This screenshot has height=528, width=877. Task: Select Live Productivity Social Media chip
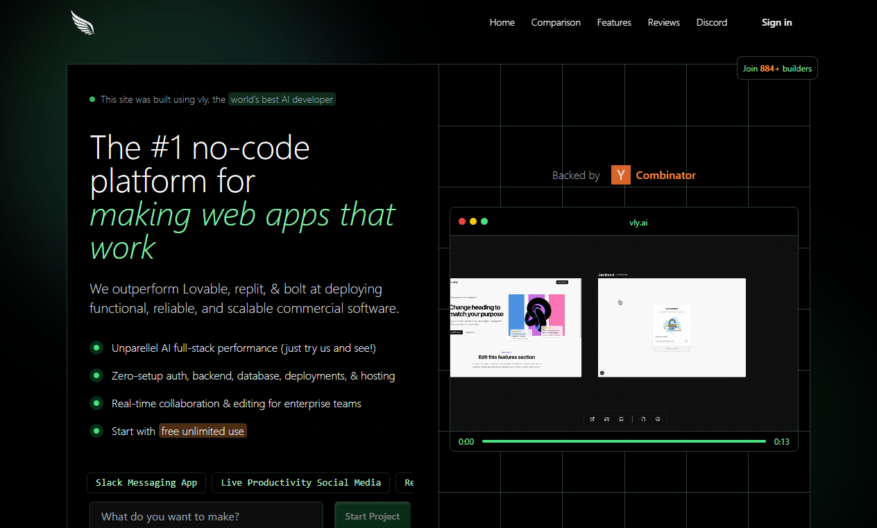301,483
